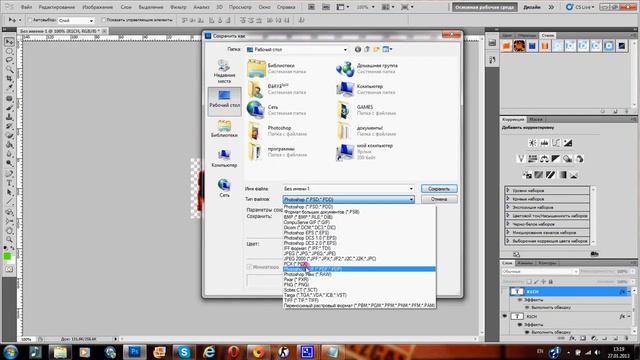Screen dimensions: 640x360
Task: Toggle Эффекты visibility on the lower layer
Action: 520,325
